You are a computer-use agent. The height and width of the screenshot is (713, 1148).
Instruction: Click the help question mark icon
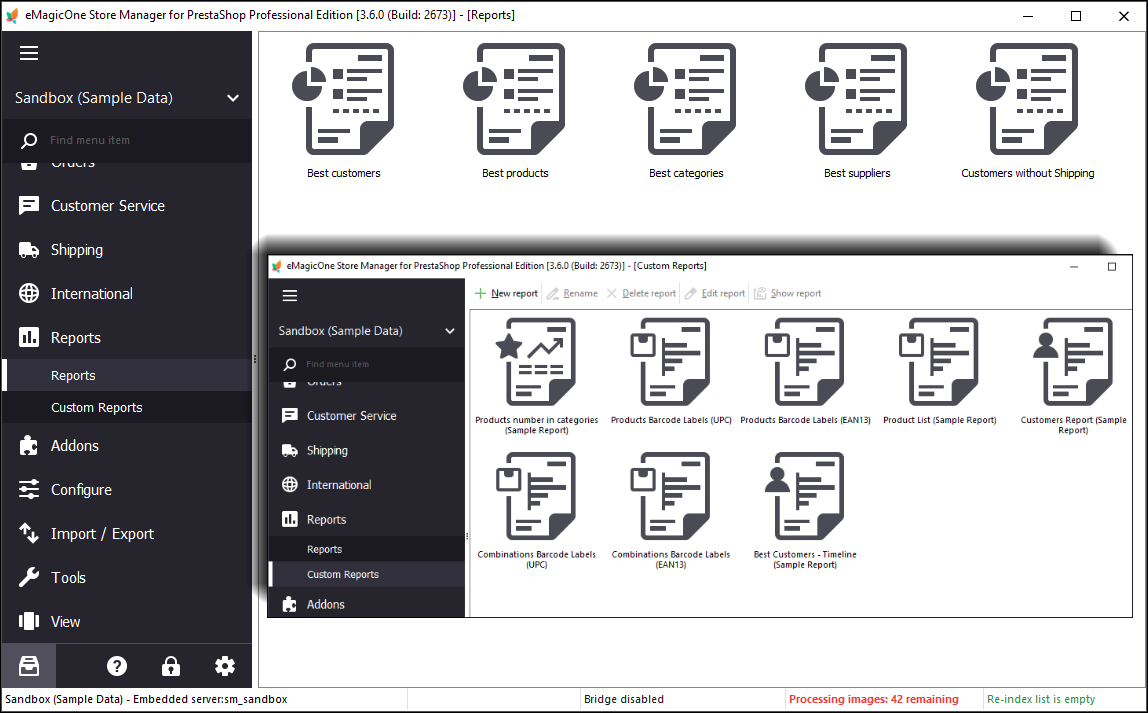click(117, 666)
